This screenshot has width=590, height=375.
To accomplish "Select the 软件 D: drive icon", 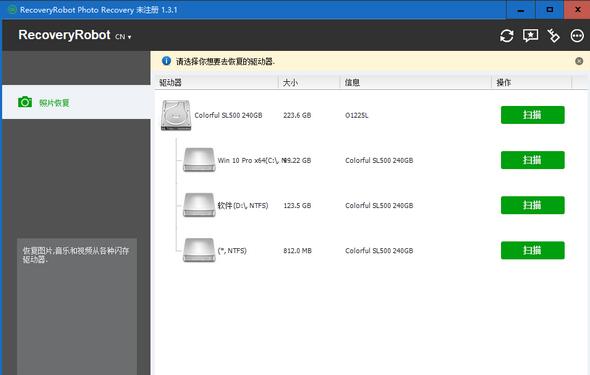I will click(x=199, y=205).
